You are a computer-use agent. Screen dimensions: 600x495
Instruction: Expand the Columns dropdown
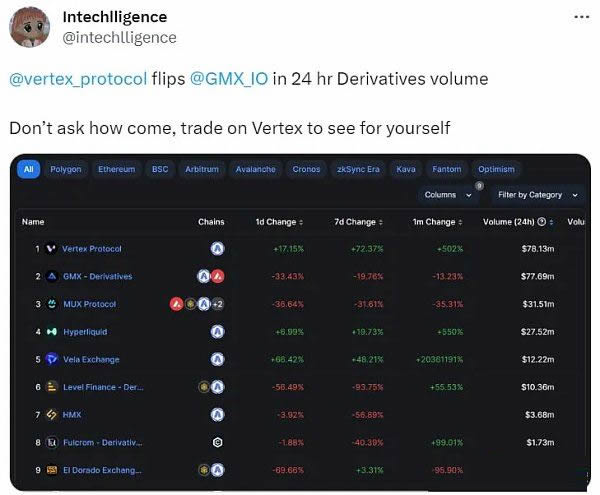pyautogui.click(x=447, y=195)
